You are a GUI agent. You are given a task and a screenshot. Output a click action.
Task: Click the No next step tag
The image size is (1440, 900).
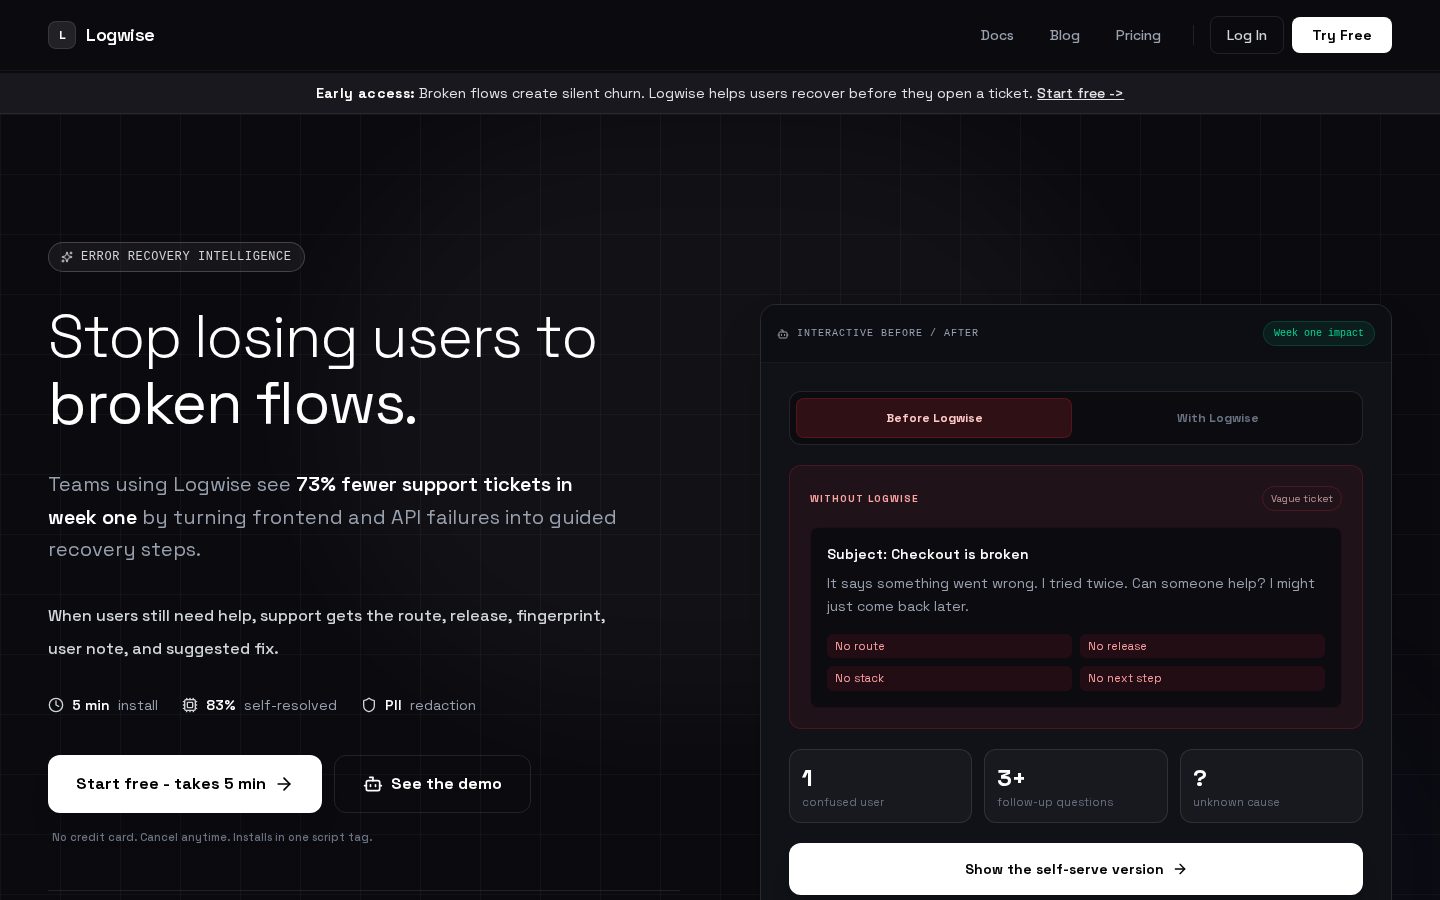click(1202, 678)
